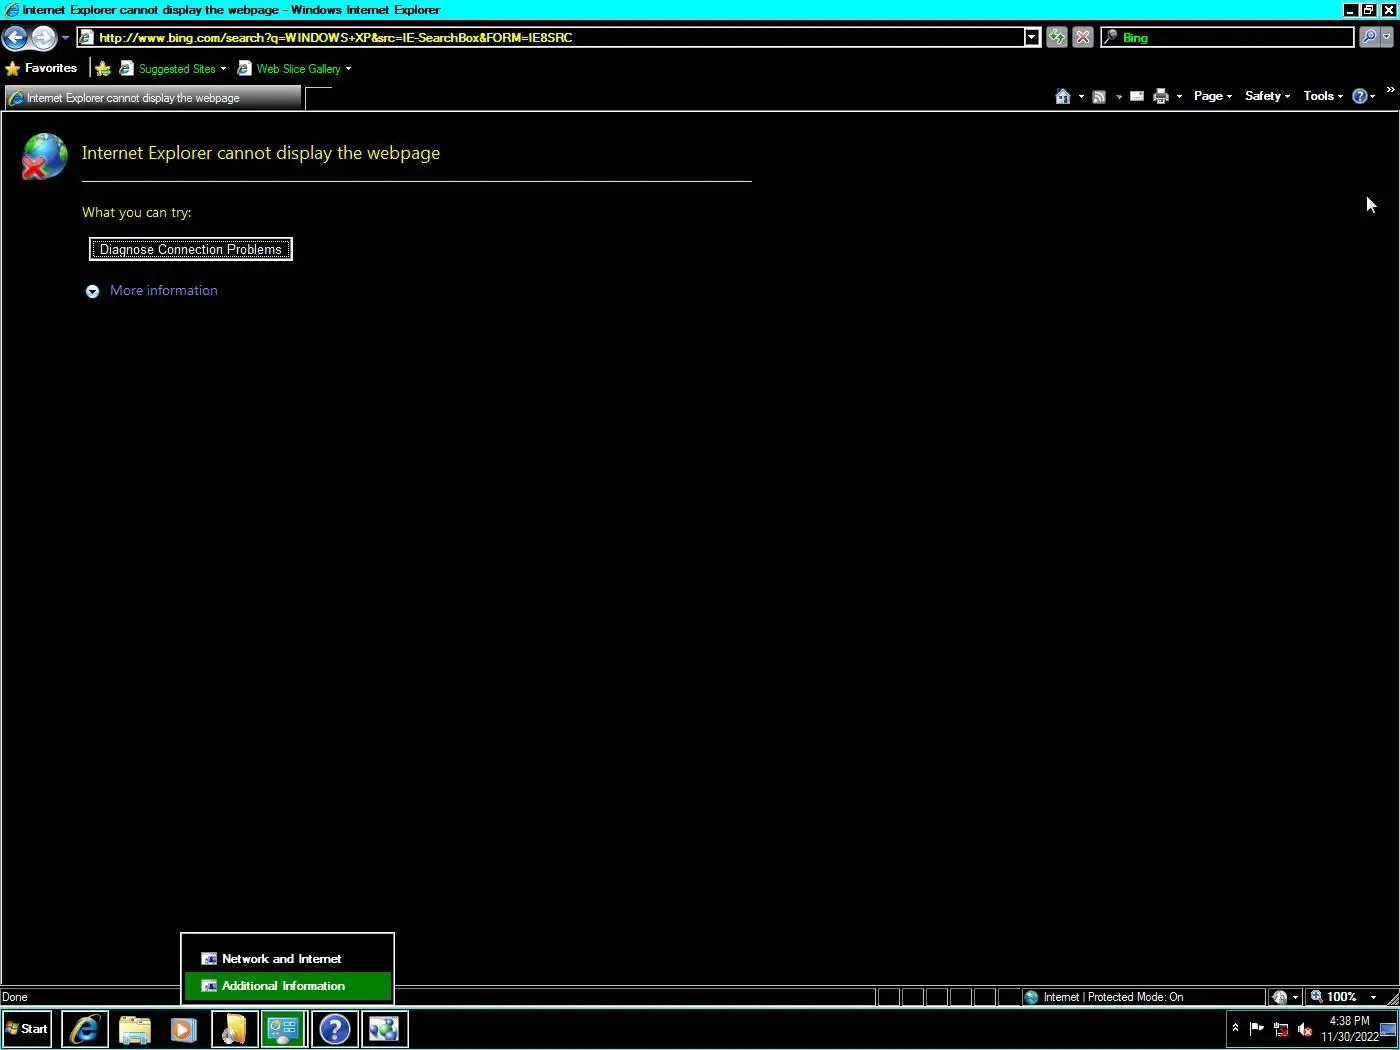The image size is (1400, 1050).
Task: Select Network and Internet in taskbar popup
Action: (x=287, y=958)
